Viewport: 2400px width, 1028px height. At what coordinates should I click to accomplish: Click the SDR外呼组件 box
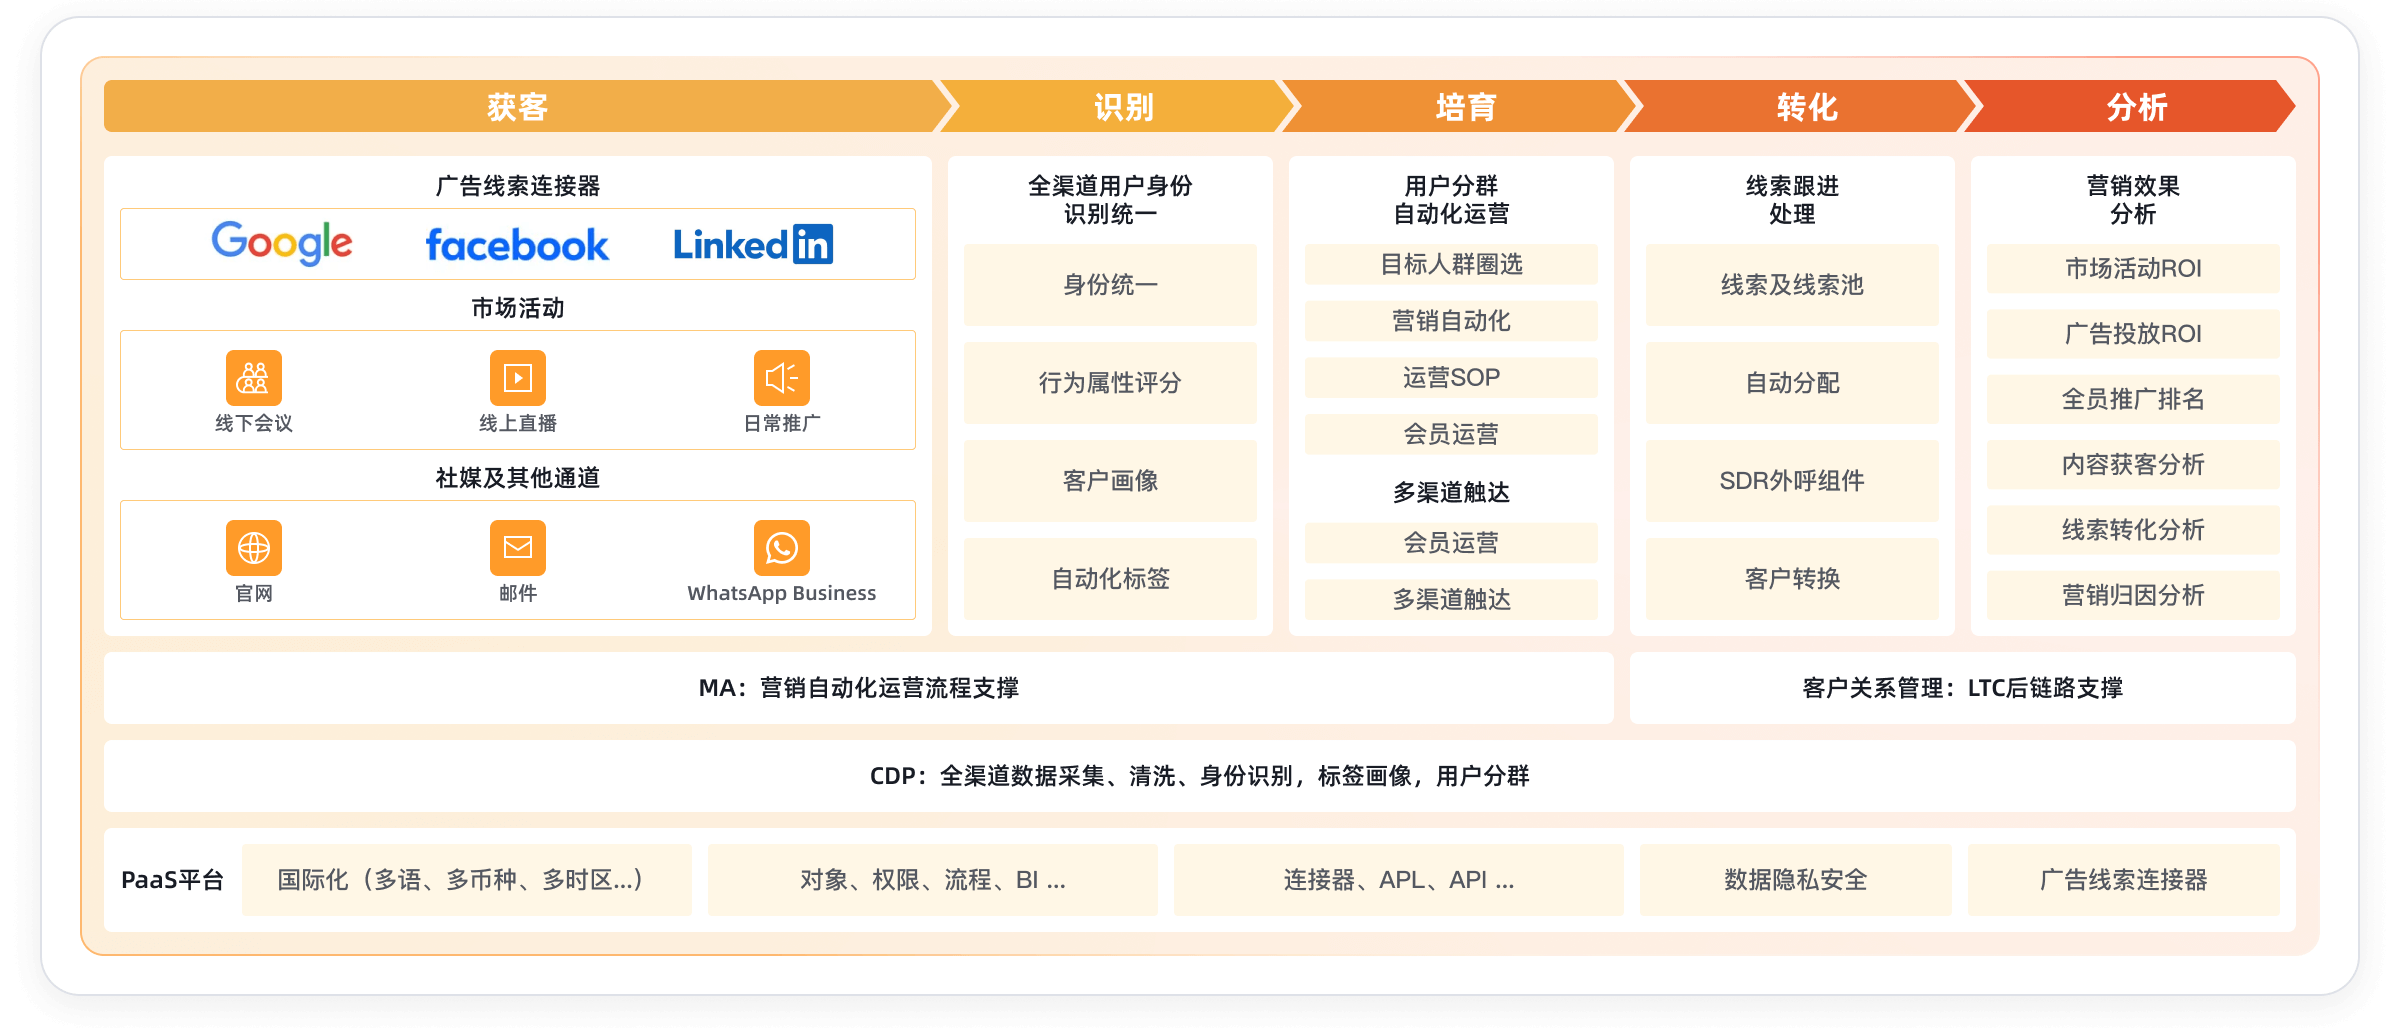(1792, 481)
